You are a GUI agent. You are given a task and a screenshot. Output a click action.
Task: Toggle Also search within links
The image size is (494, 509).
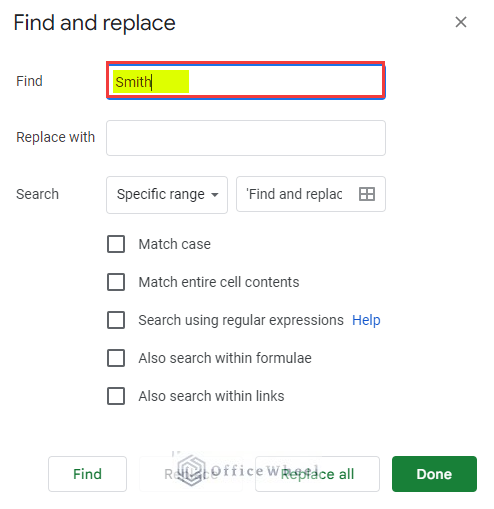[x=116, y=396]
